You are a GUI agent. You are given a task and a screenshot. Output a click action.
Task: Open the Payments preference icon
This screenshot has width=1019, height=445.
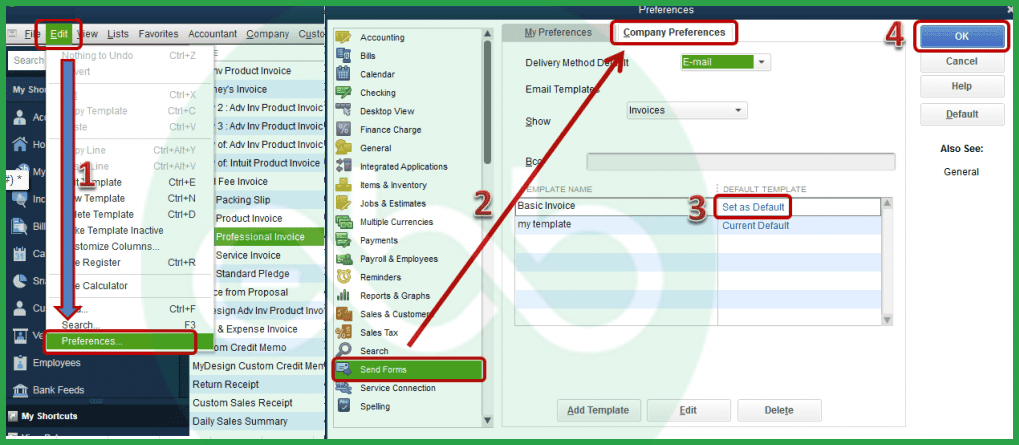343,240
